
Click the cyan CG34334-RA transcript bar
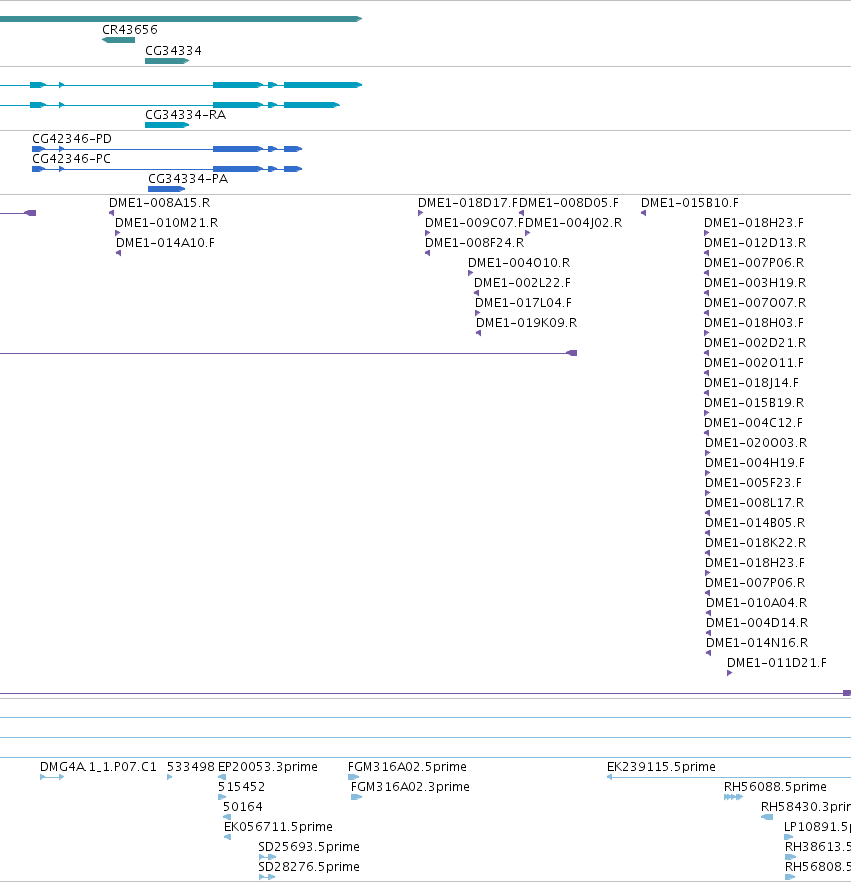pyautogui.click(x=166, y=125)
